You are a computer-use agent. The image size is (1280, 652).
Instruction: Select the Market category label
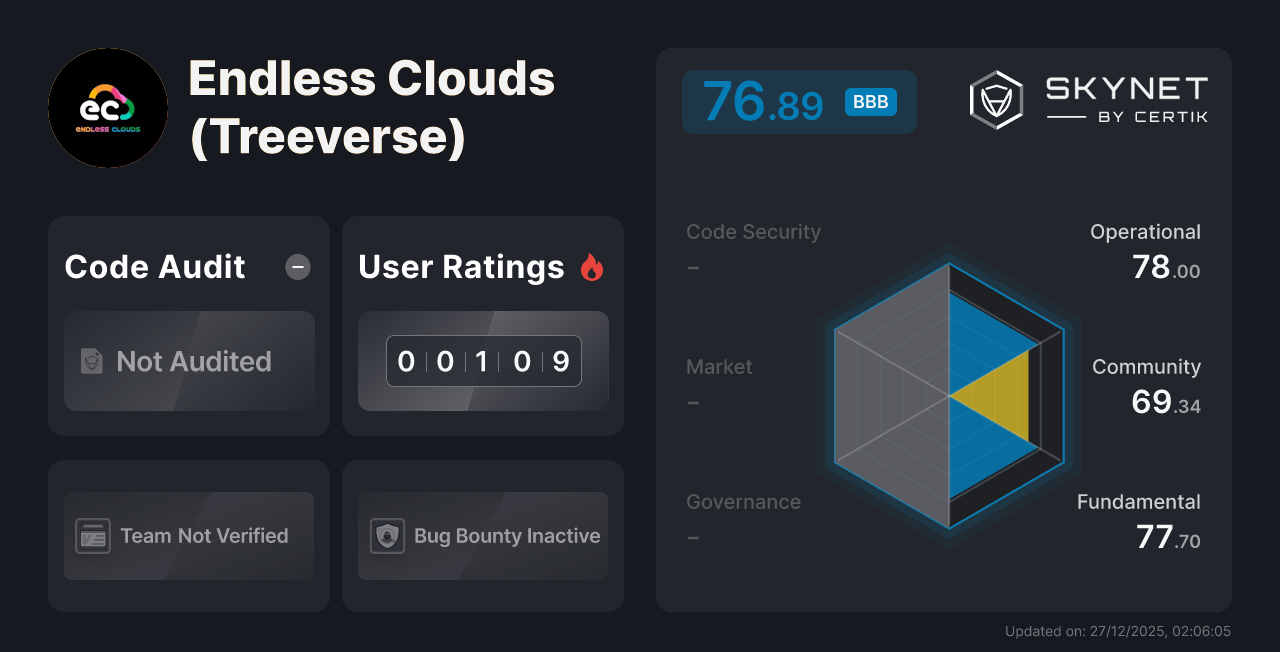click(x=719, y=367)
